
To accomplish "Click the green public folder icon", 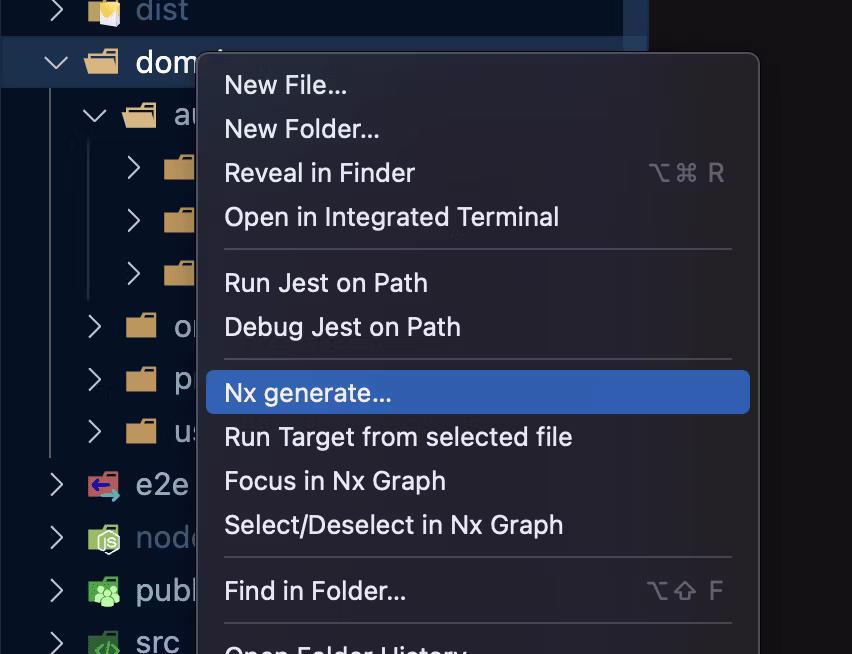I will click(103, 592).
